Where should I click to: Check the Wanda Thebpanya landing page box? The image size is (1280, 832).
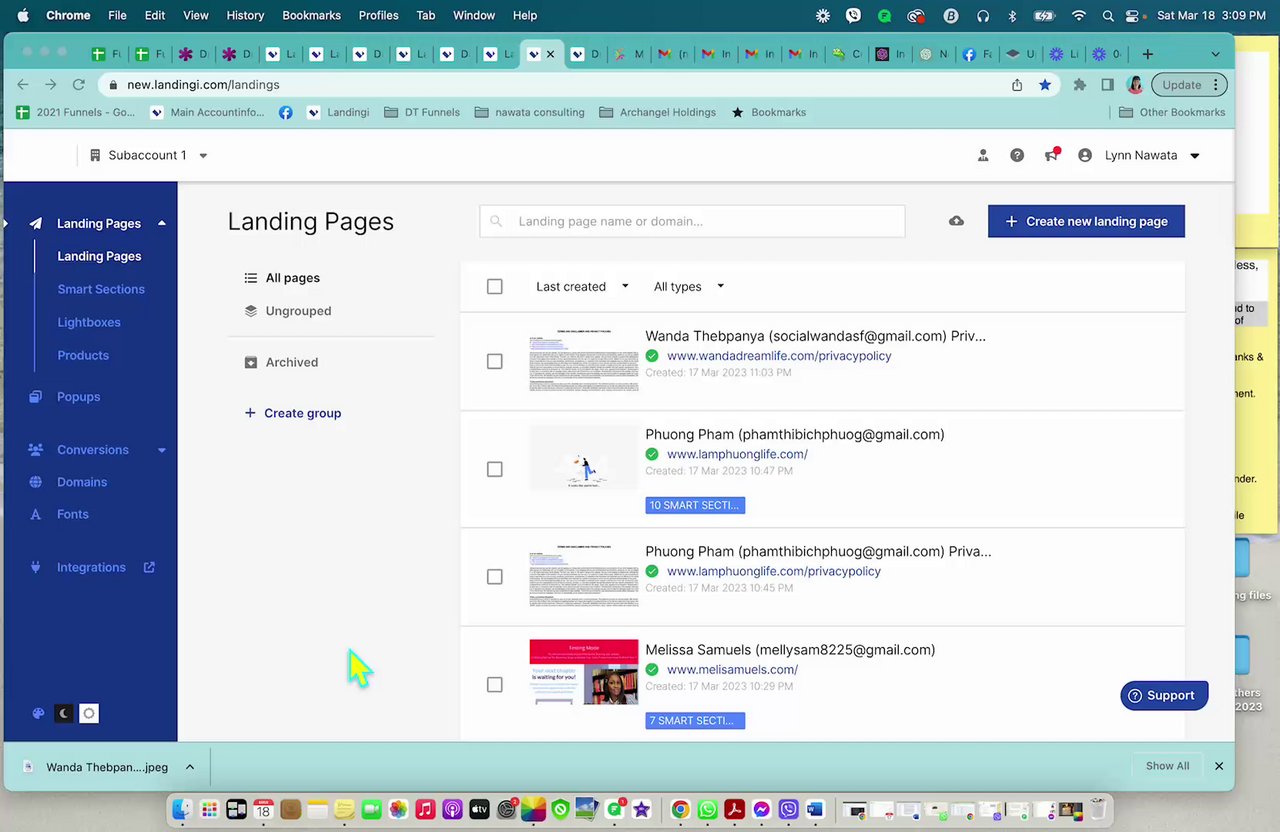point(495,361)
